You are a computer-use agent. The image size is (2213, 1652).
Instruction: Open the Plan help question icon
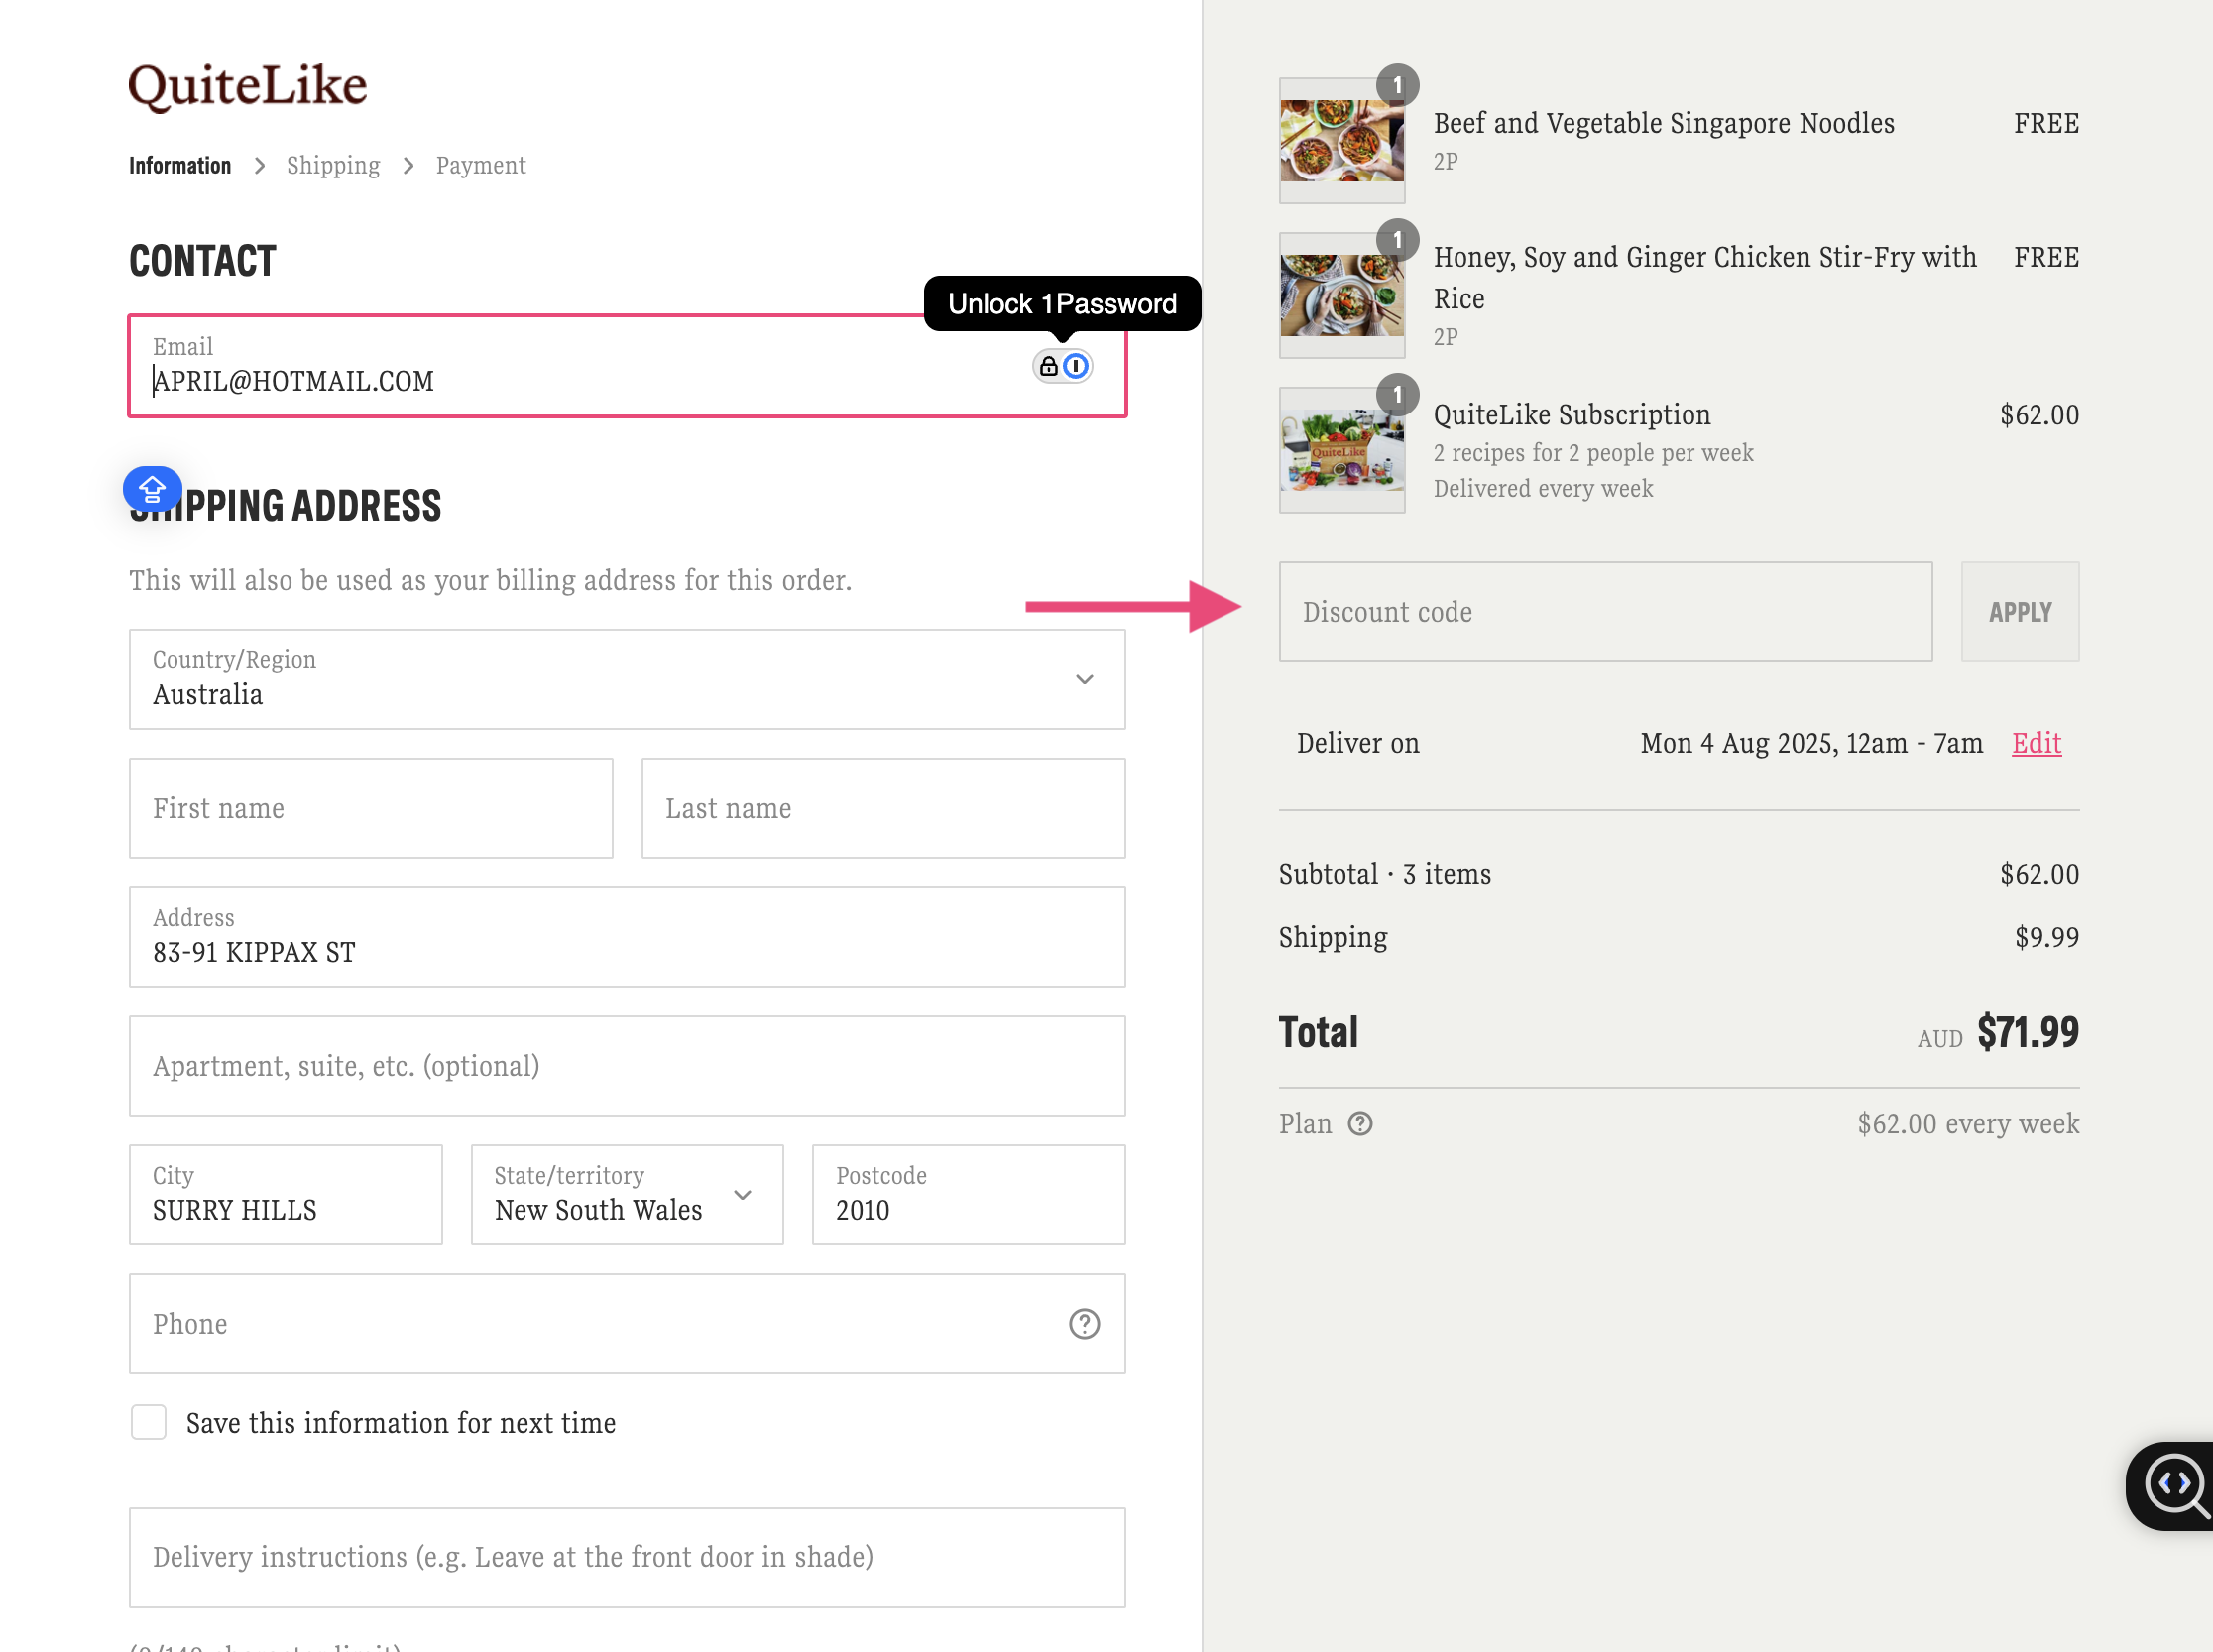pos(1360,1124)
